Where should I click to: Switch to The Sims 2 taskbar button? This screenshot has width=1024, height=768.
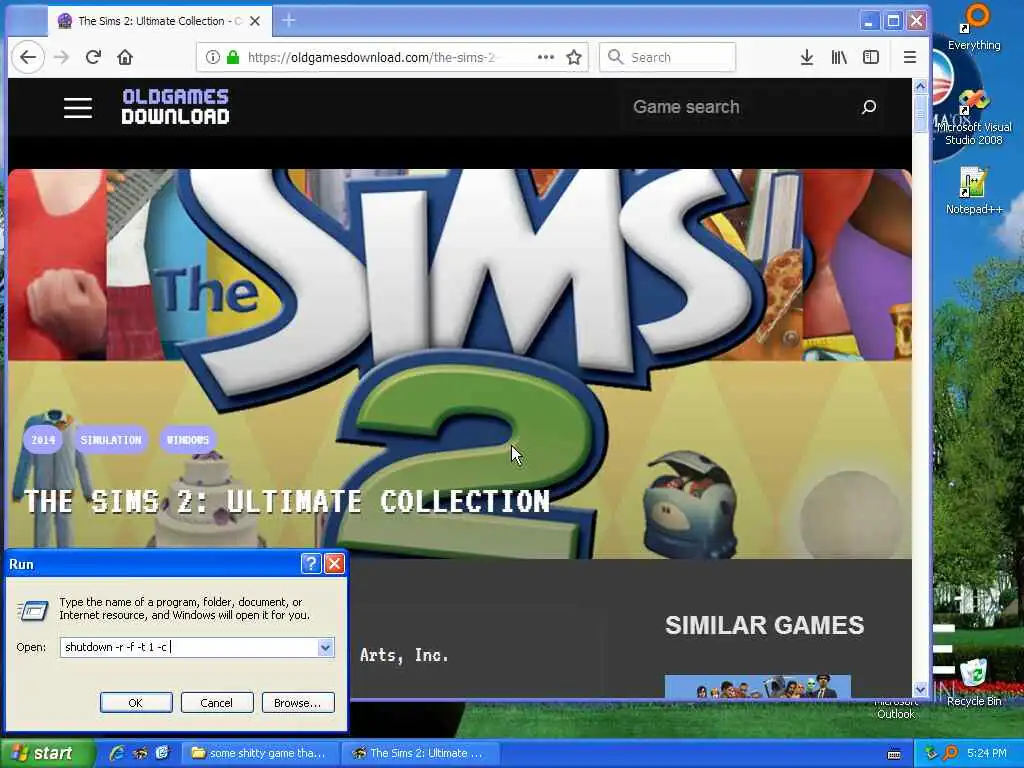tap(420, 753)
